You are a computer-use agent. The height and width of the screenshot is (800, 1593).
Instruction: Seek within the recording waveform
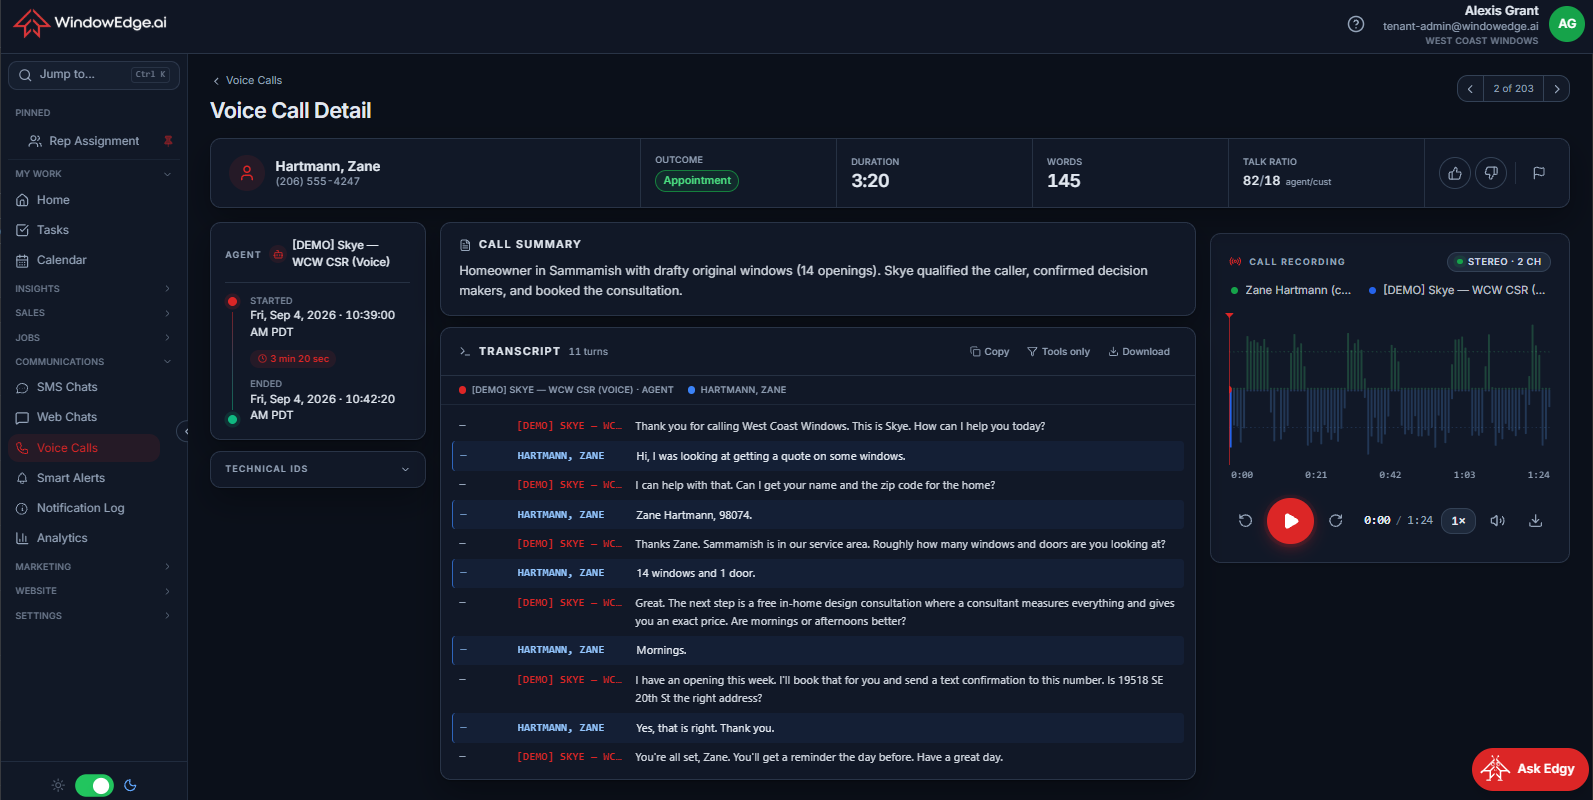point(1389,390)
